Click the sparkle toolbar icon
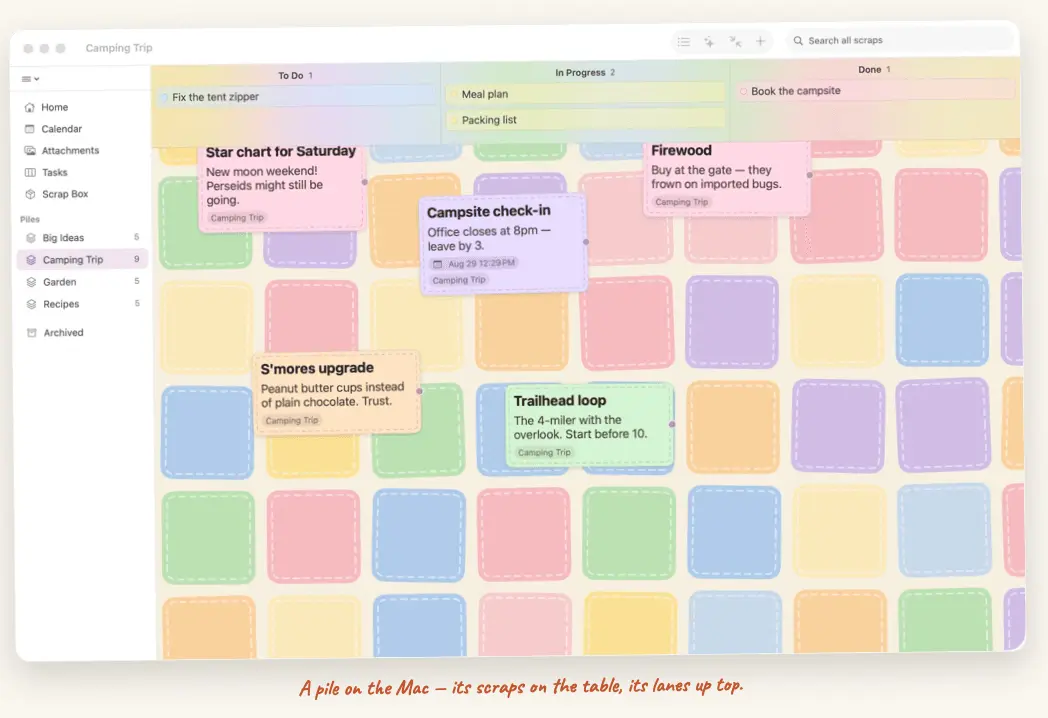The image size is (1048, 718). (709, 41)
